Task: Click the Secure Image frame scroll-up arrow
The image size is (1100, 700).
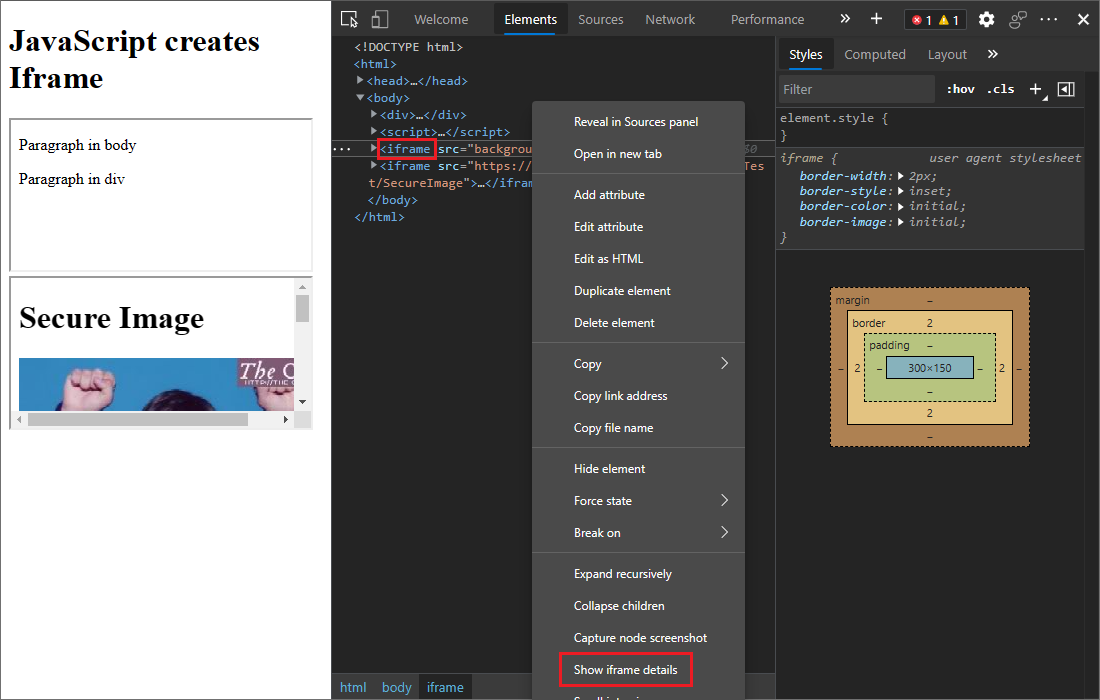Action: tap(302, 286)
